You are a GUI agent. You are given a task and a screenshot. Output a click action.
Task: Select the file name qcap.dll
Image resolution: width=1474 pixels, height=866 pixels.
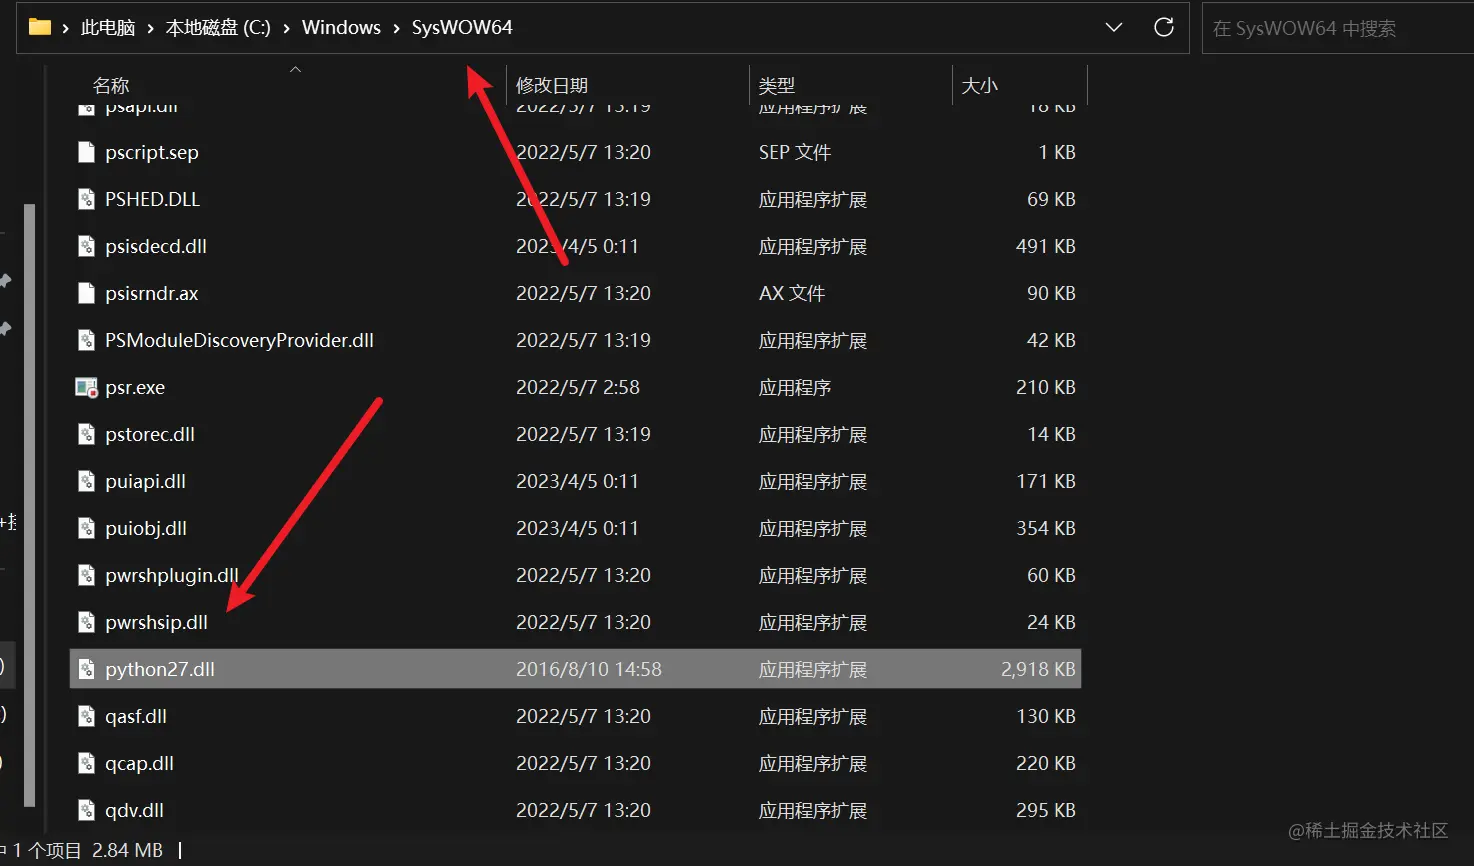139,763
